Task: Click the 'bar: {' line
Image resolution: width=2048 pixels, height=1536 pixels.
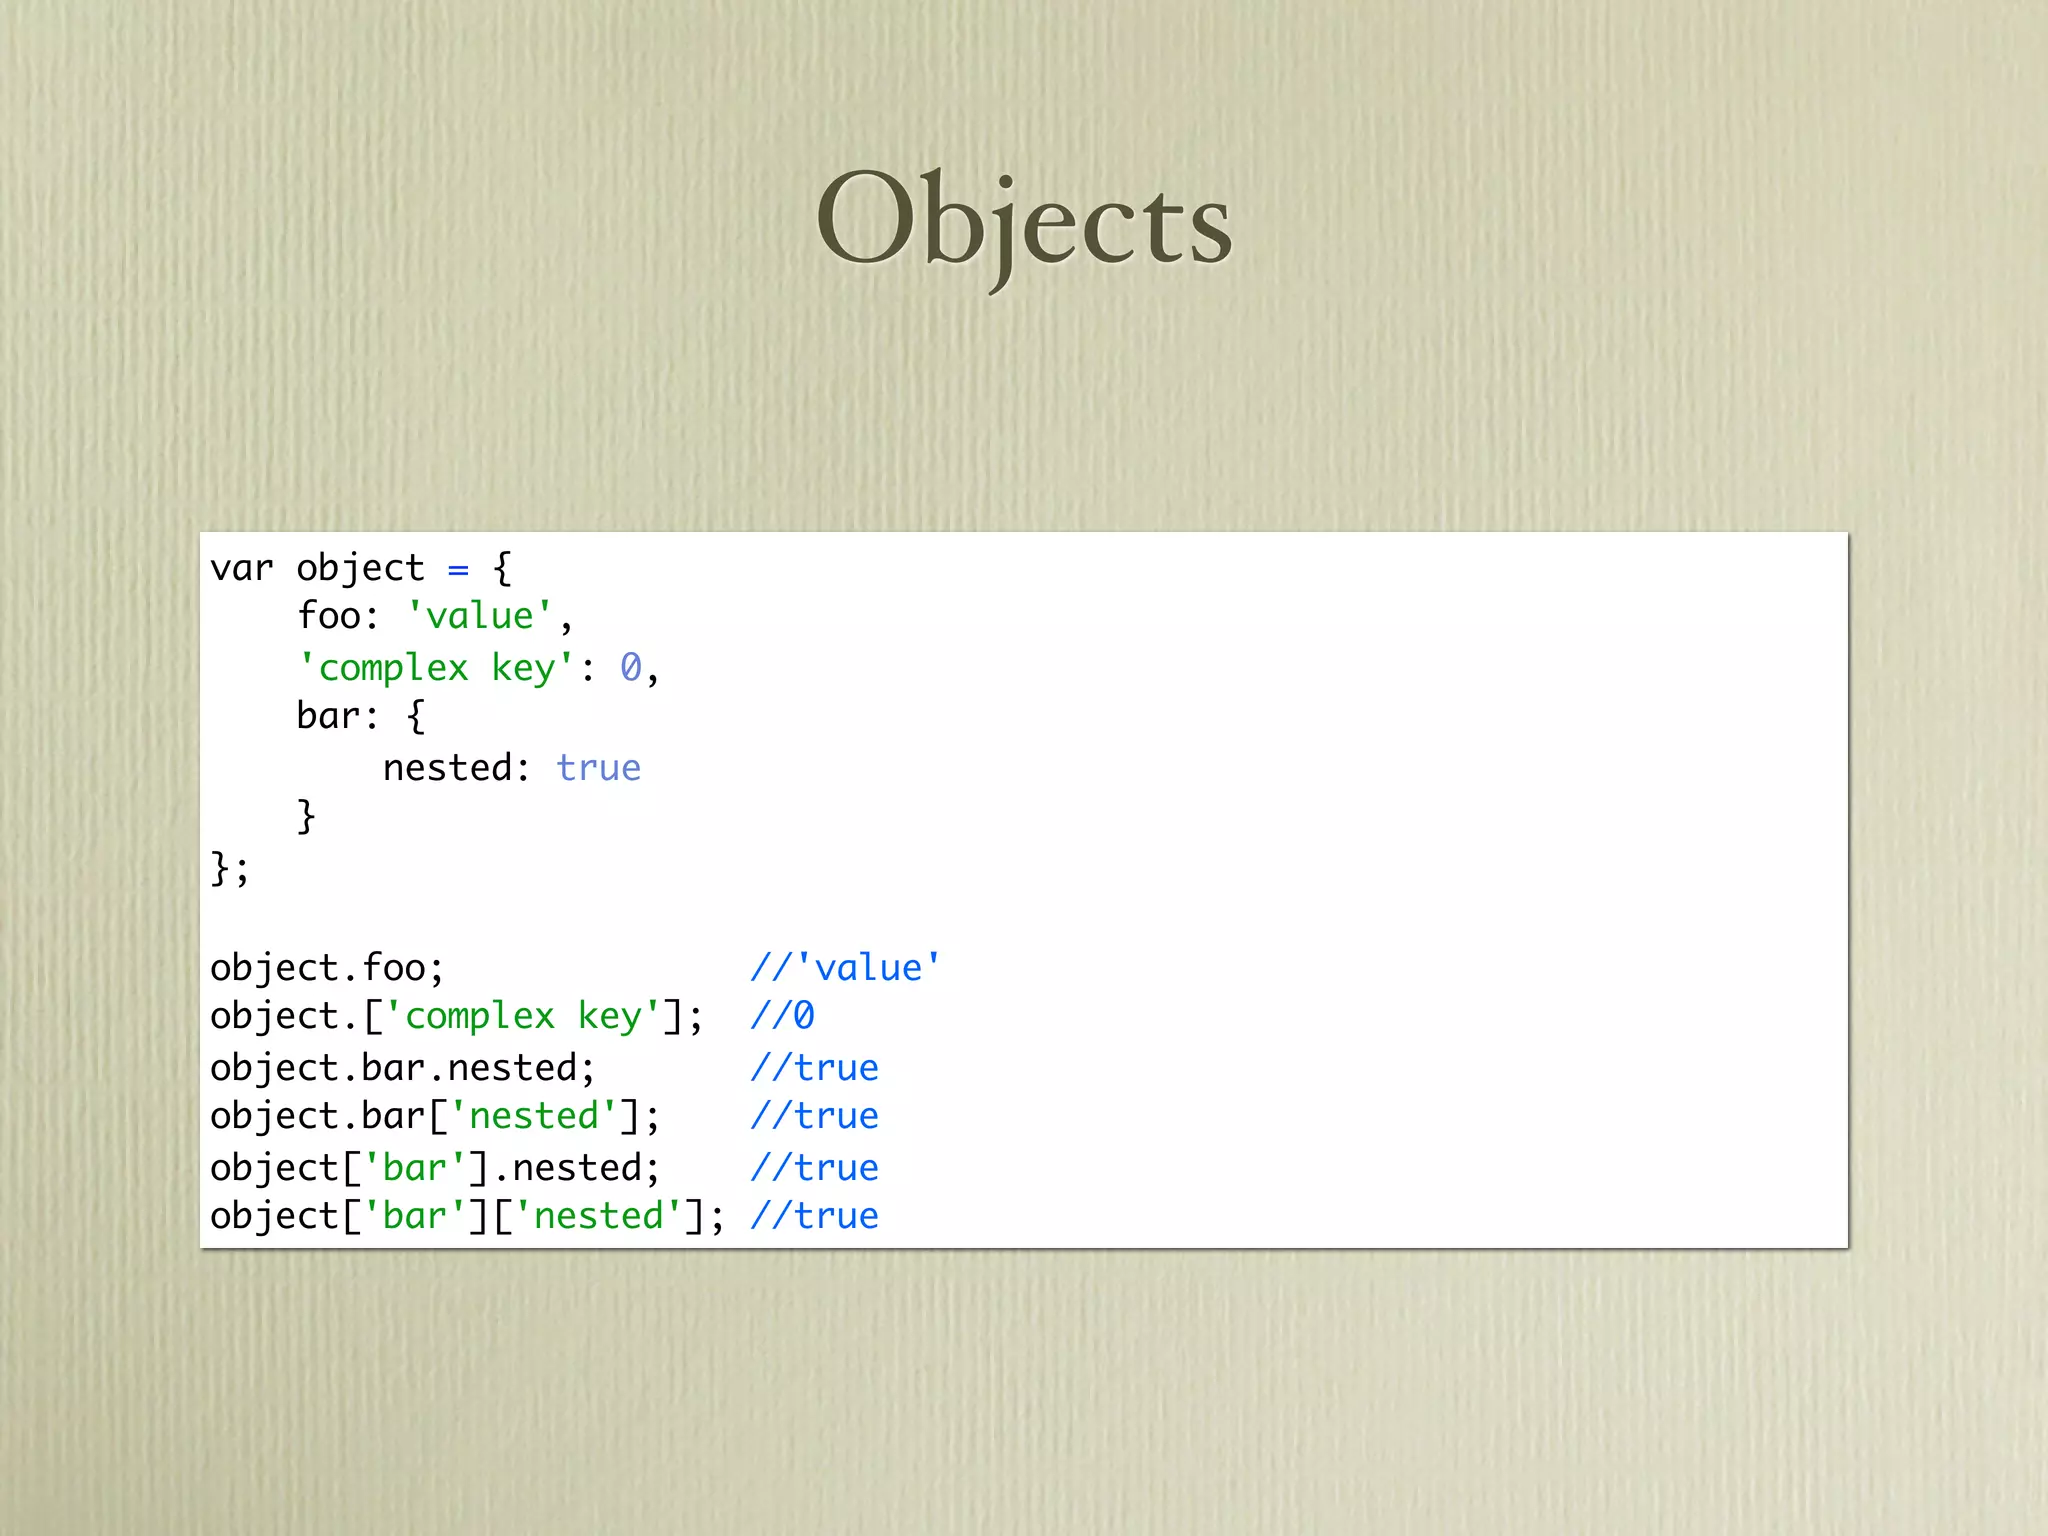Action: [360, 716]
